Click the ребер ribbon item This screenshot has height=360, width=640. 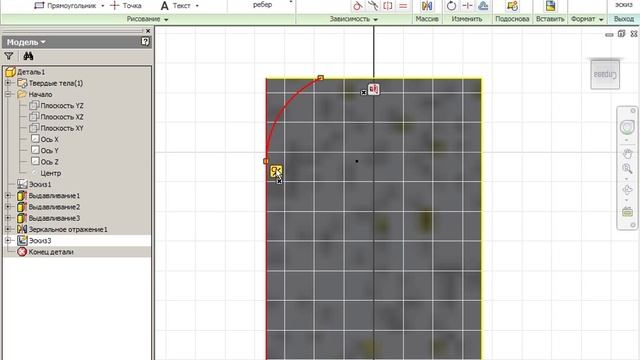[262, 4]
